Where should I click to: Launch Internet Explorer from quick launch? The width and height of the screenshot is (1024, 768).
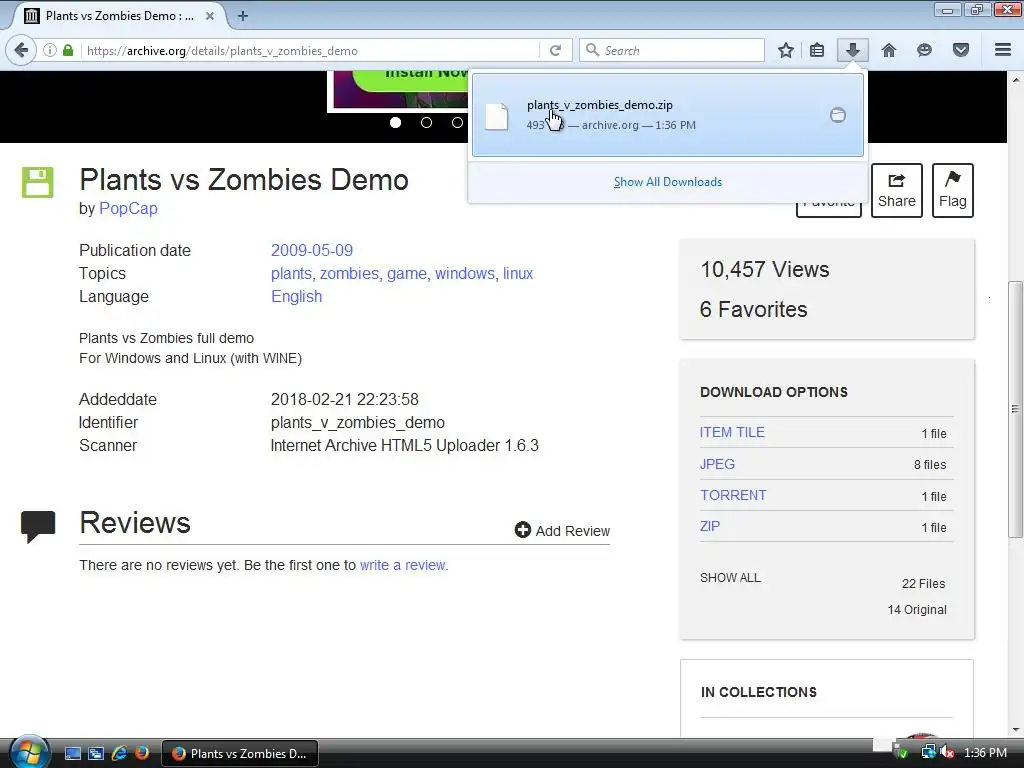[x=120, y=754]
